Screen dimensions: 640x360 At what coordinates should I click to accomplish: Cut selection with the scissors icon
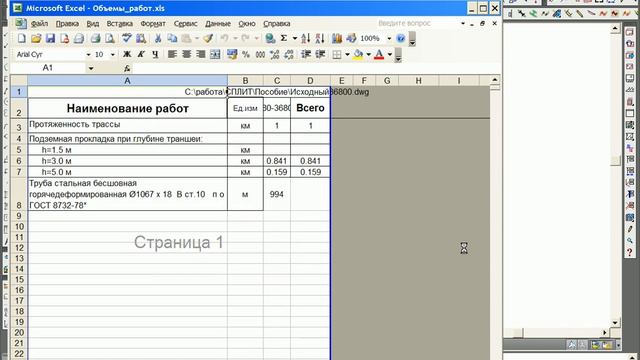(x=158, y=38)
